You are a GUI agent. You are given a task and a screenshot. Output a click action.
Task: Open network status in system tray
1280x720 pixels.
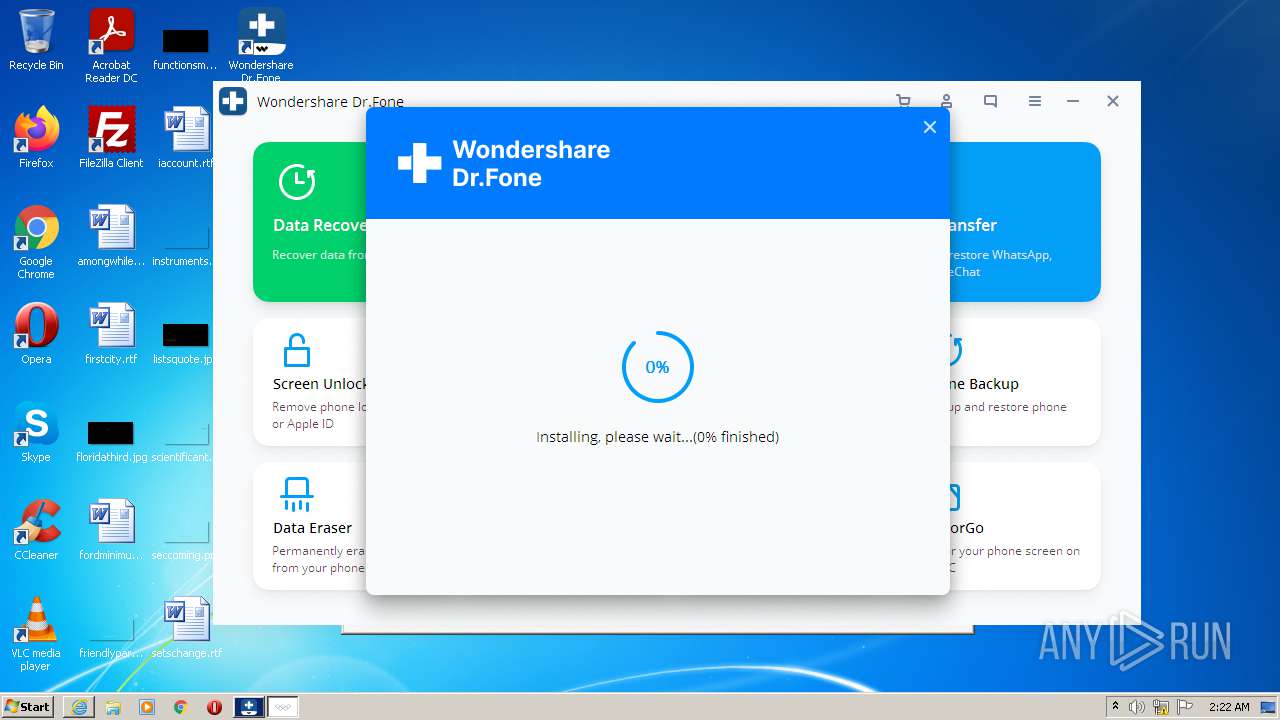(x=1162, y=707)
